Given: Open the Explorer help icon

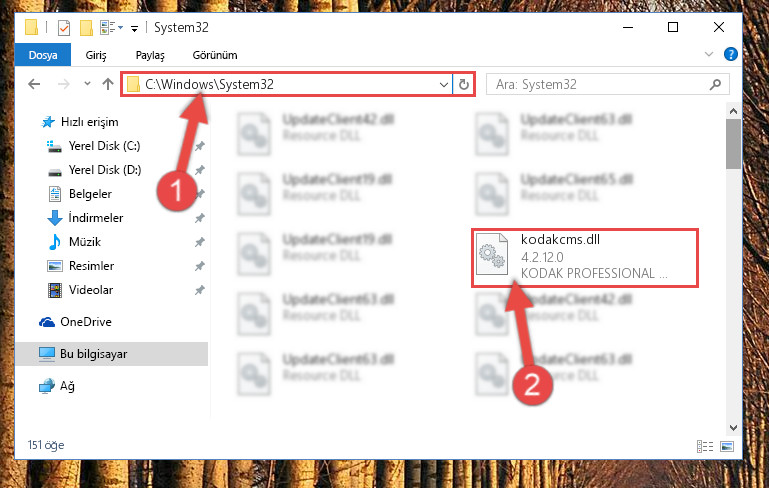Looking at the screenshot, I should (730, 54).
